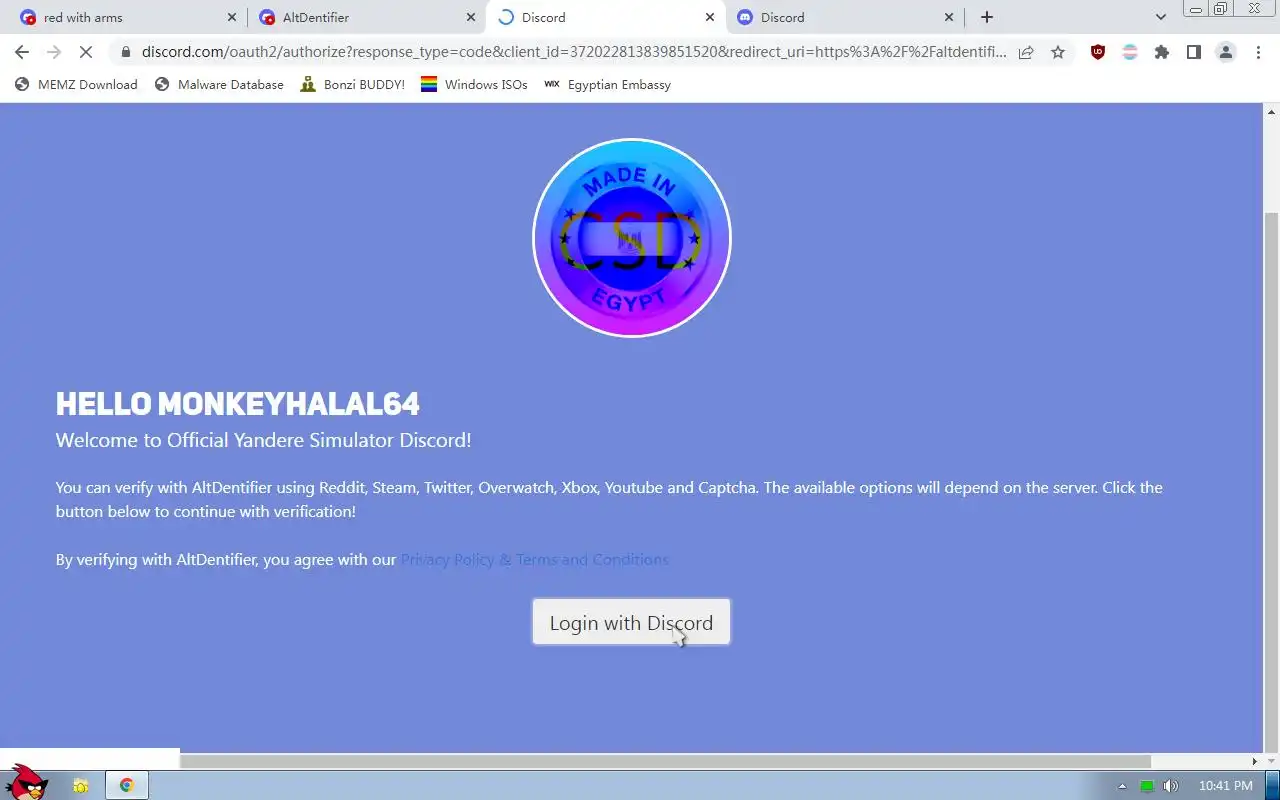Open Chrome's three-dot menu

(x=1258, y=52)
